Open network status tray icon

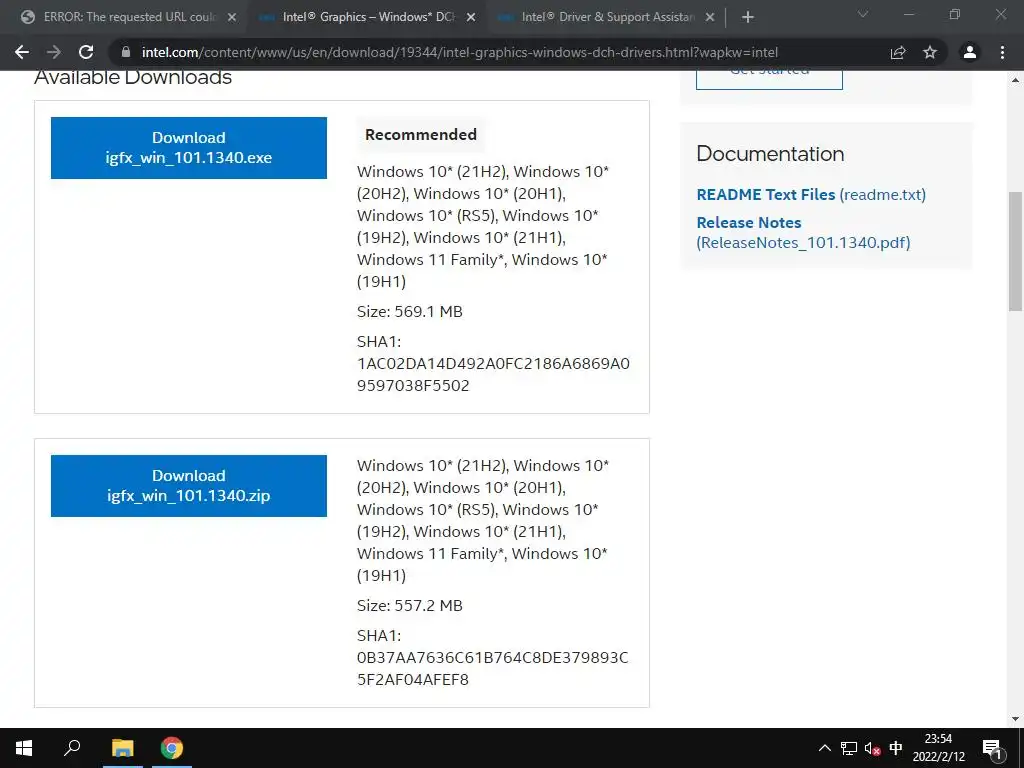click(849, 748)
